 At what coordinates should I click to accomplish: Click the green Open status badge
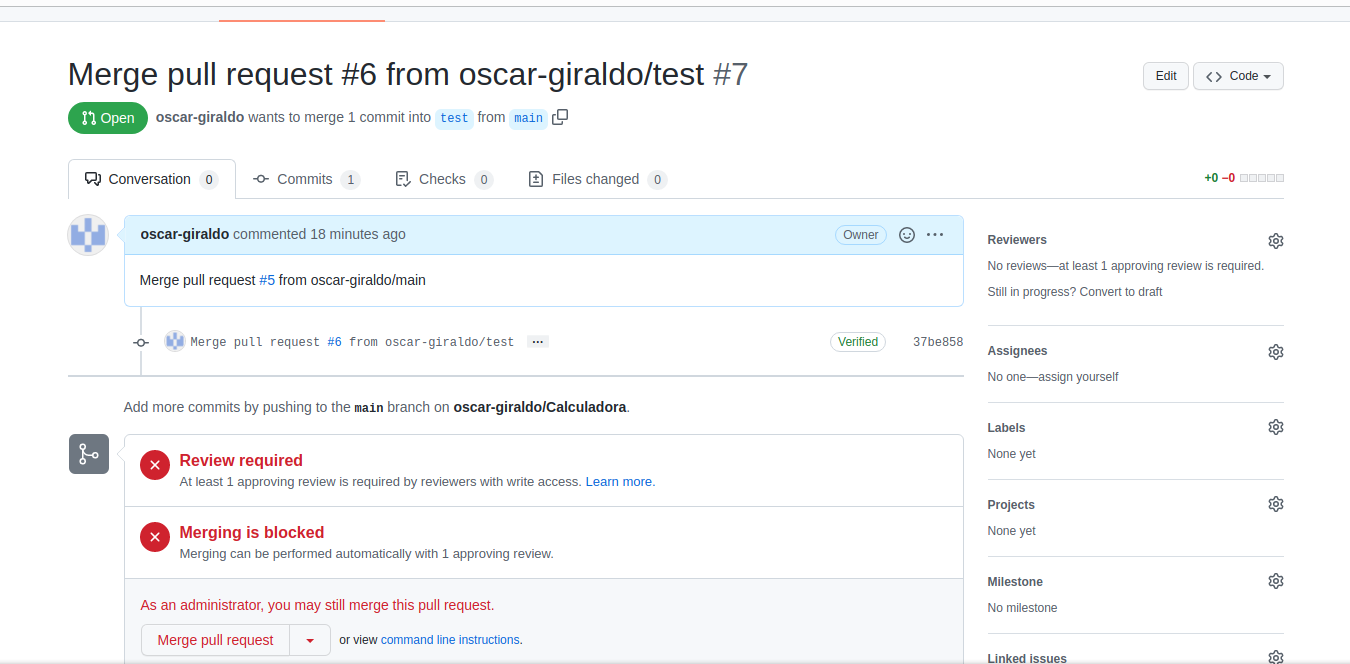(108, 118)
